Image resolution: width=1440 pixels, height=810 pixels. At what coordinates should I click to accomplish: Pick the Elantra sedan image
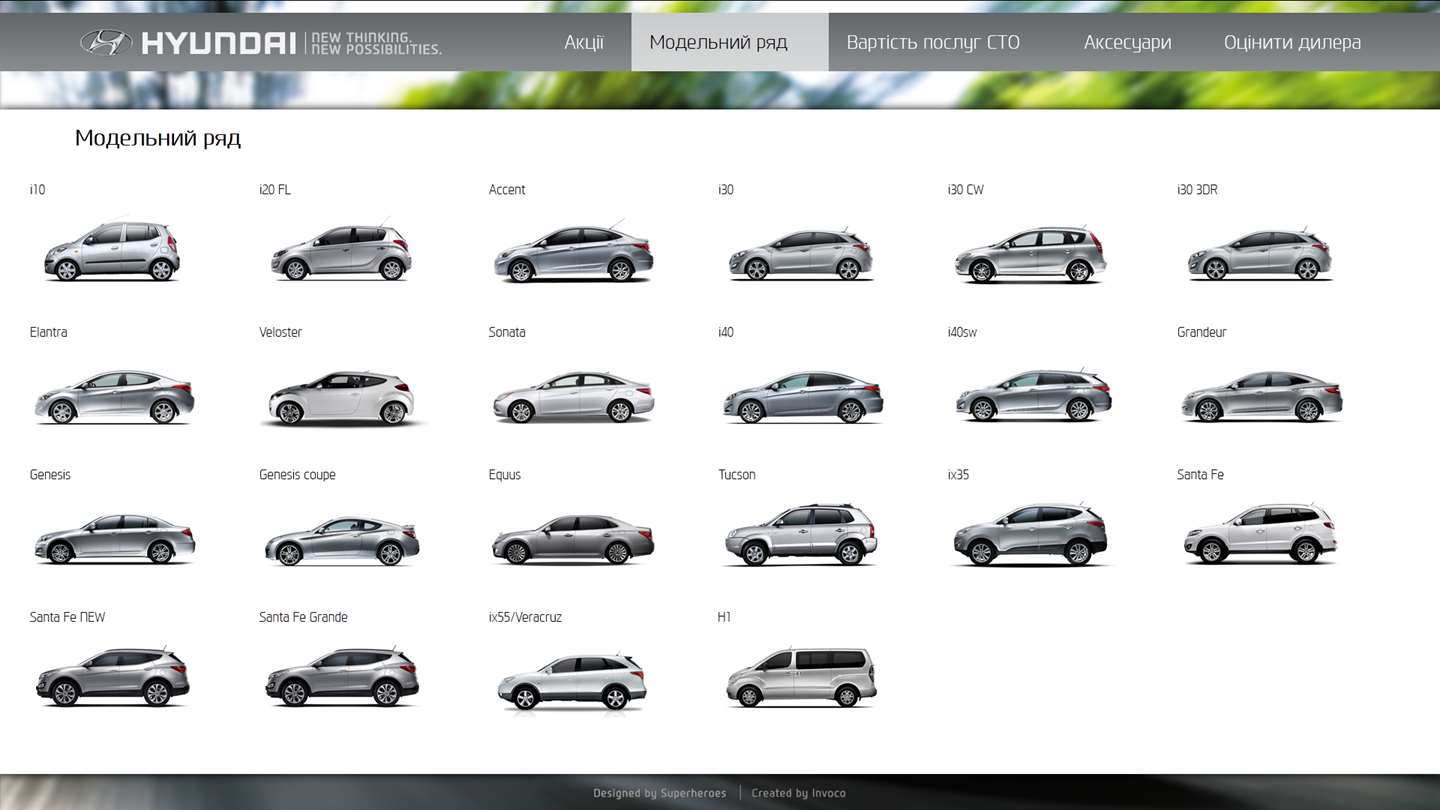(114, 396)
